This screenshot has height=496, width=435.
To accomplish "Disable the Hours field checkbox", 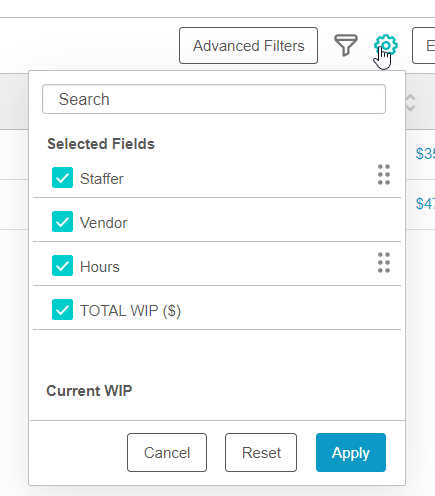I will coord(62,266).
